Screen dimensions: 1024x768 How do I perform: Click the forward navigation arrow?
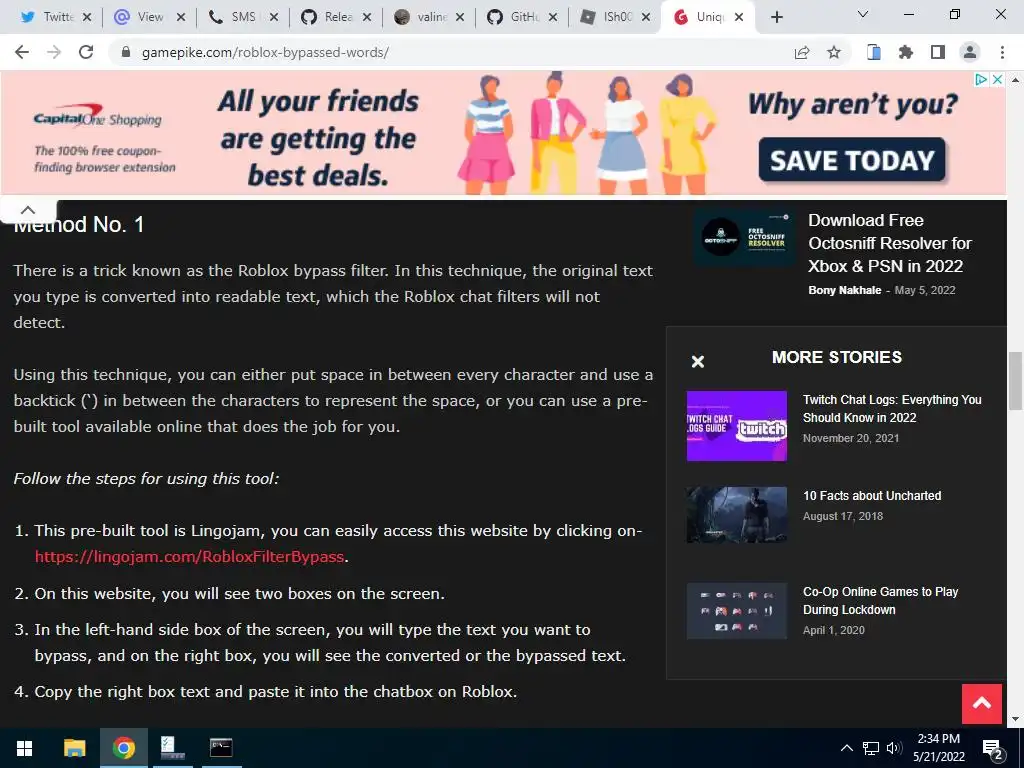54,52
